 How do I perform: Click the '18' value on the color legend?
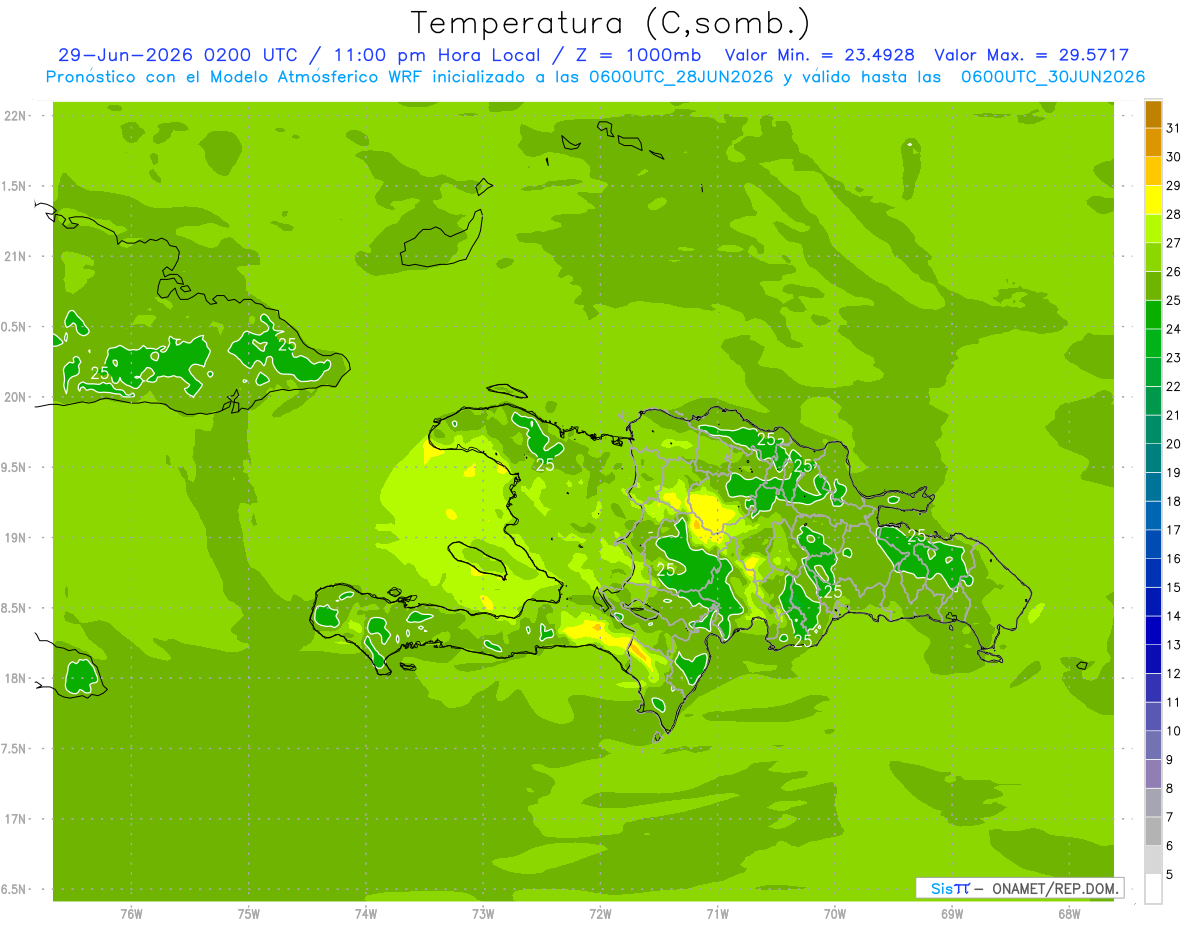[1174, 501]
